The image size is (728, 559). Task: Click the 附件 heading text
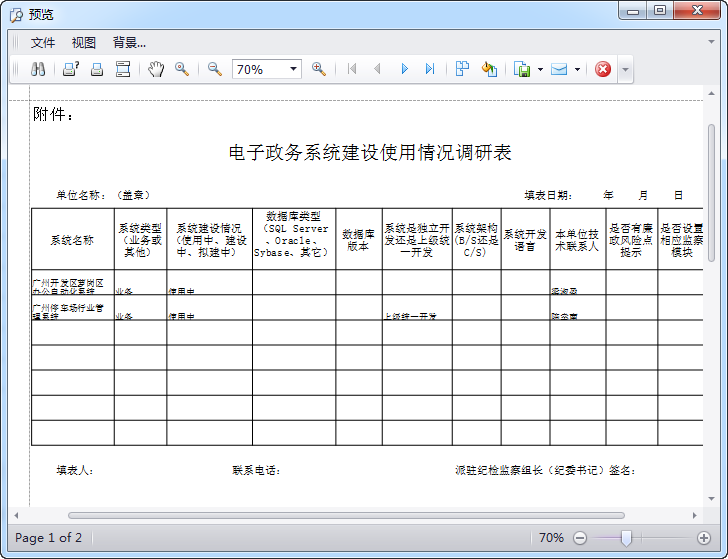point(53,114)
